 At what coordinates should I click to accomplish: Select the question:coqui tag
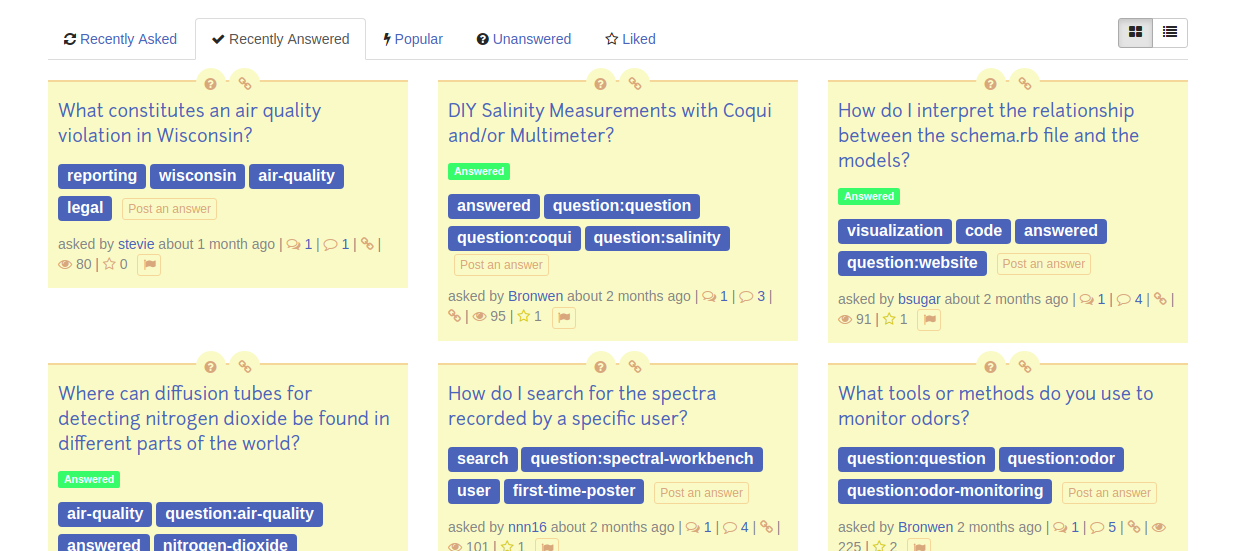(x=515, y=238)
